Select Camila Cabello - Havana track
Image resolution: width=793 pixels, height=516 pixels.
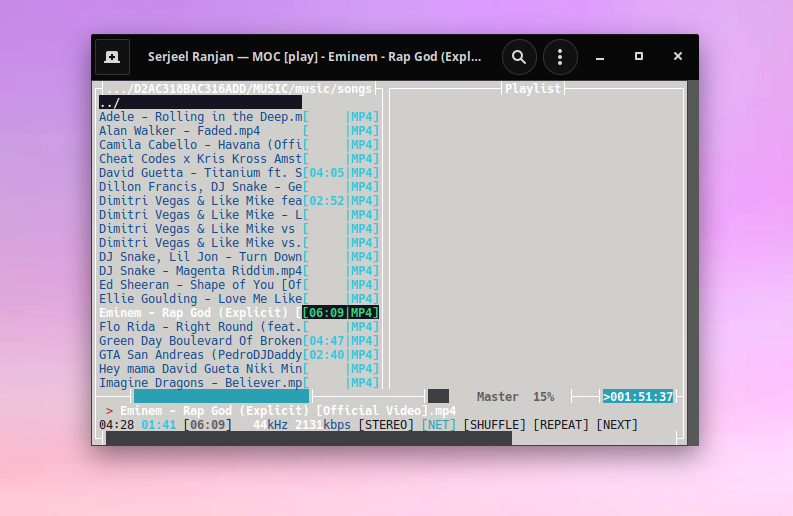tap(239, 145)
